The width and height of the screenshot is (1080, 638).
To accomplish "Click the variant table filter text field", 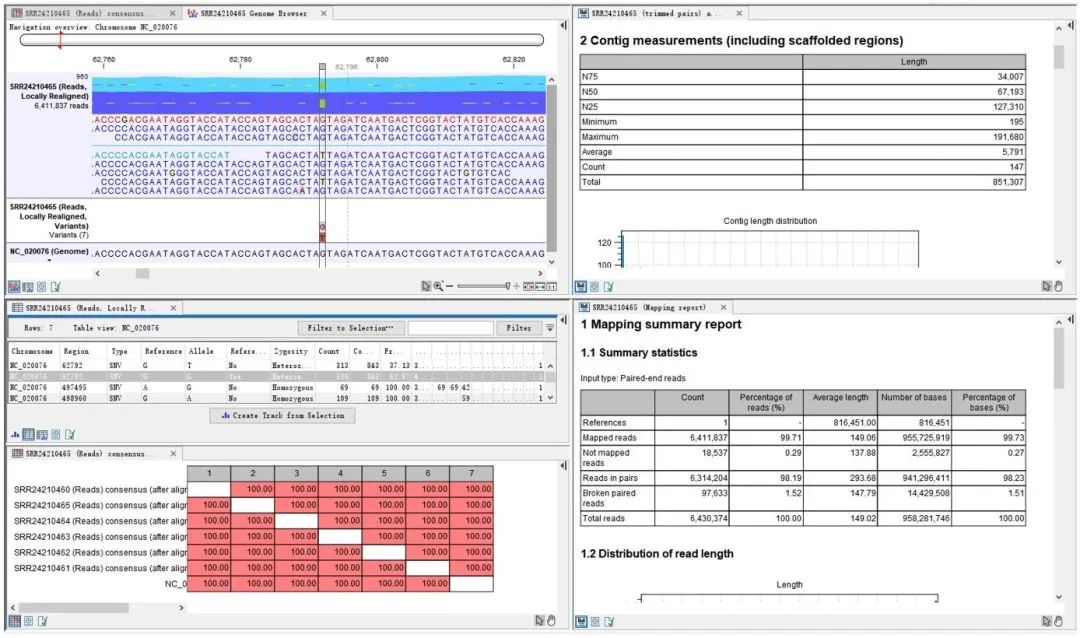I will click(450, 328).
